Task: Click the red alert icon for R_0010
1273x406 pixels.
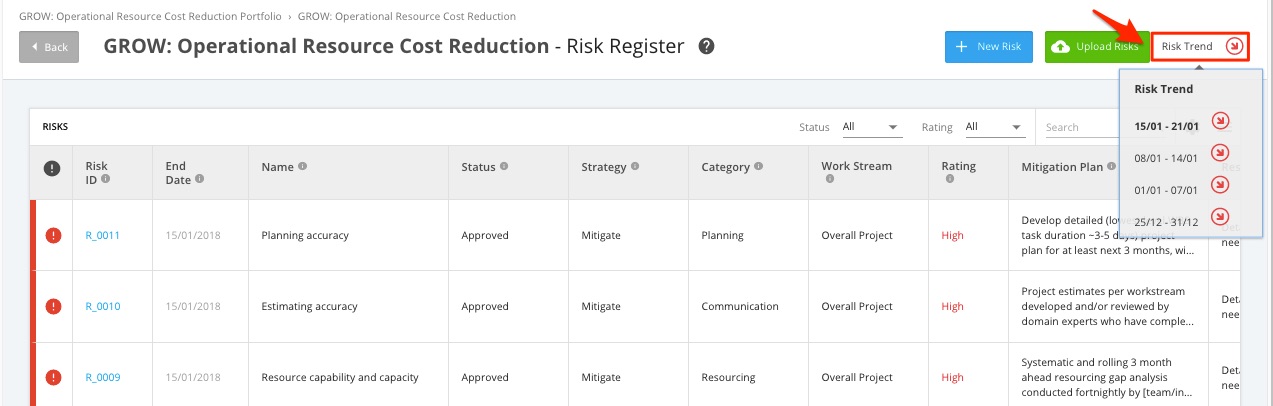Action: coord(53,307)
